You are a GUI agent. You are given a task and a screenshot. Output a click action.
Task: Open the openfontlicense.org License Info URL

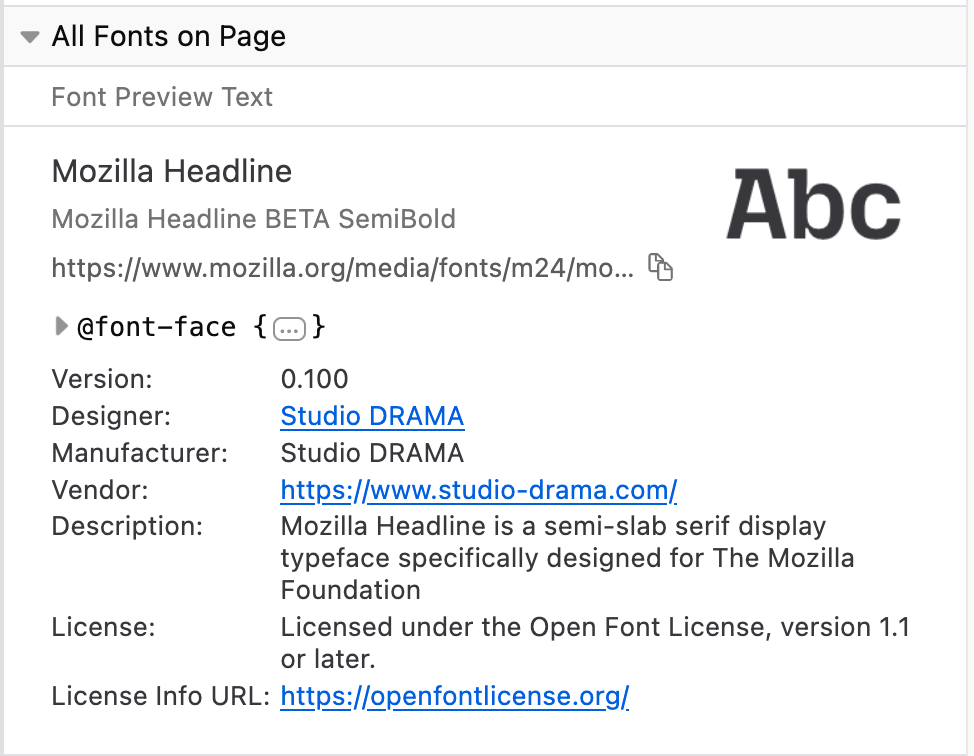pos(455,696)
